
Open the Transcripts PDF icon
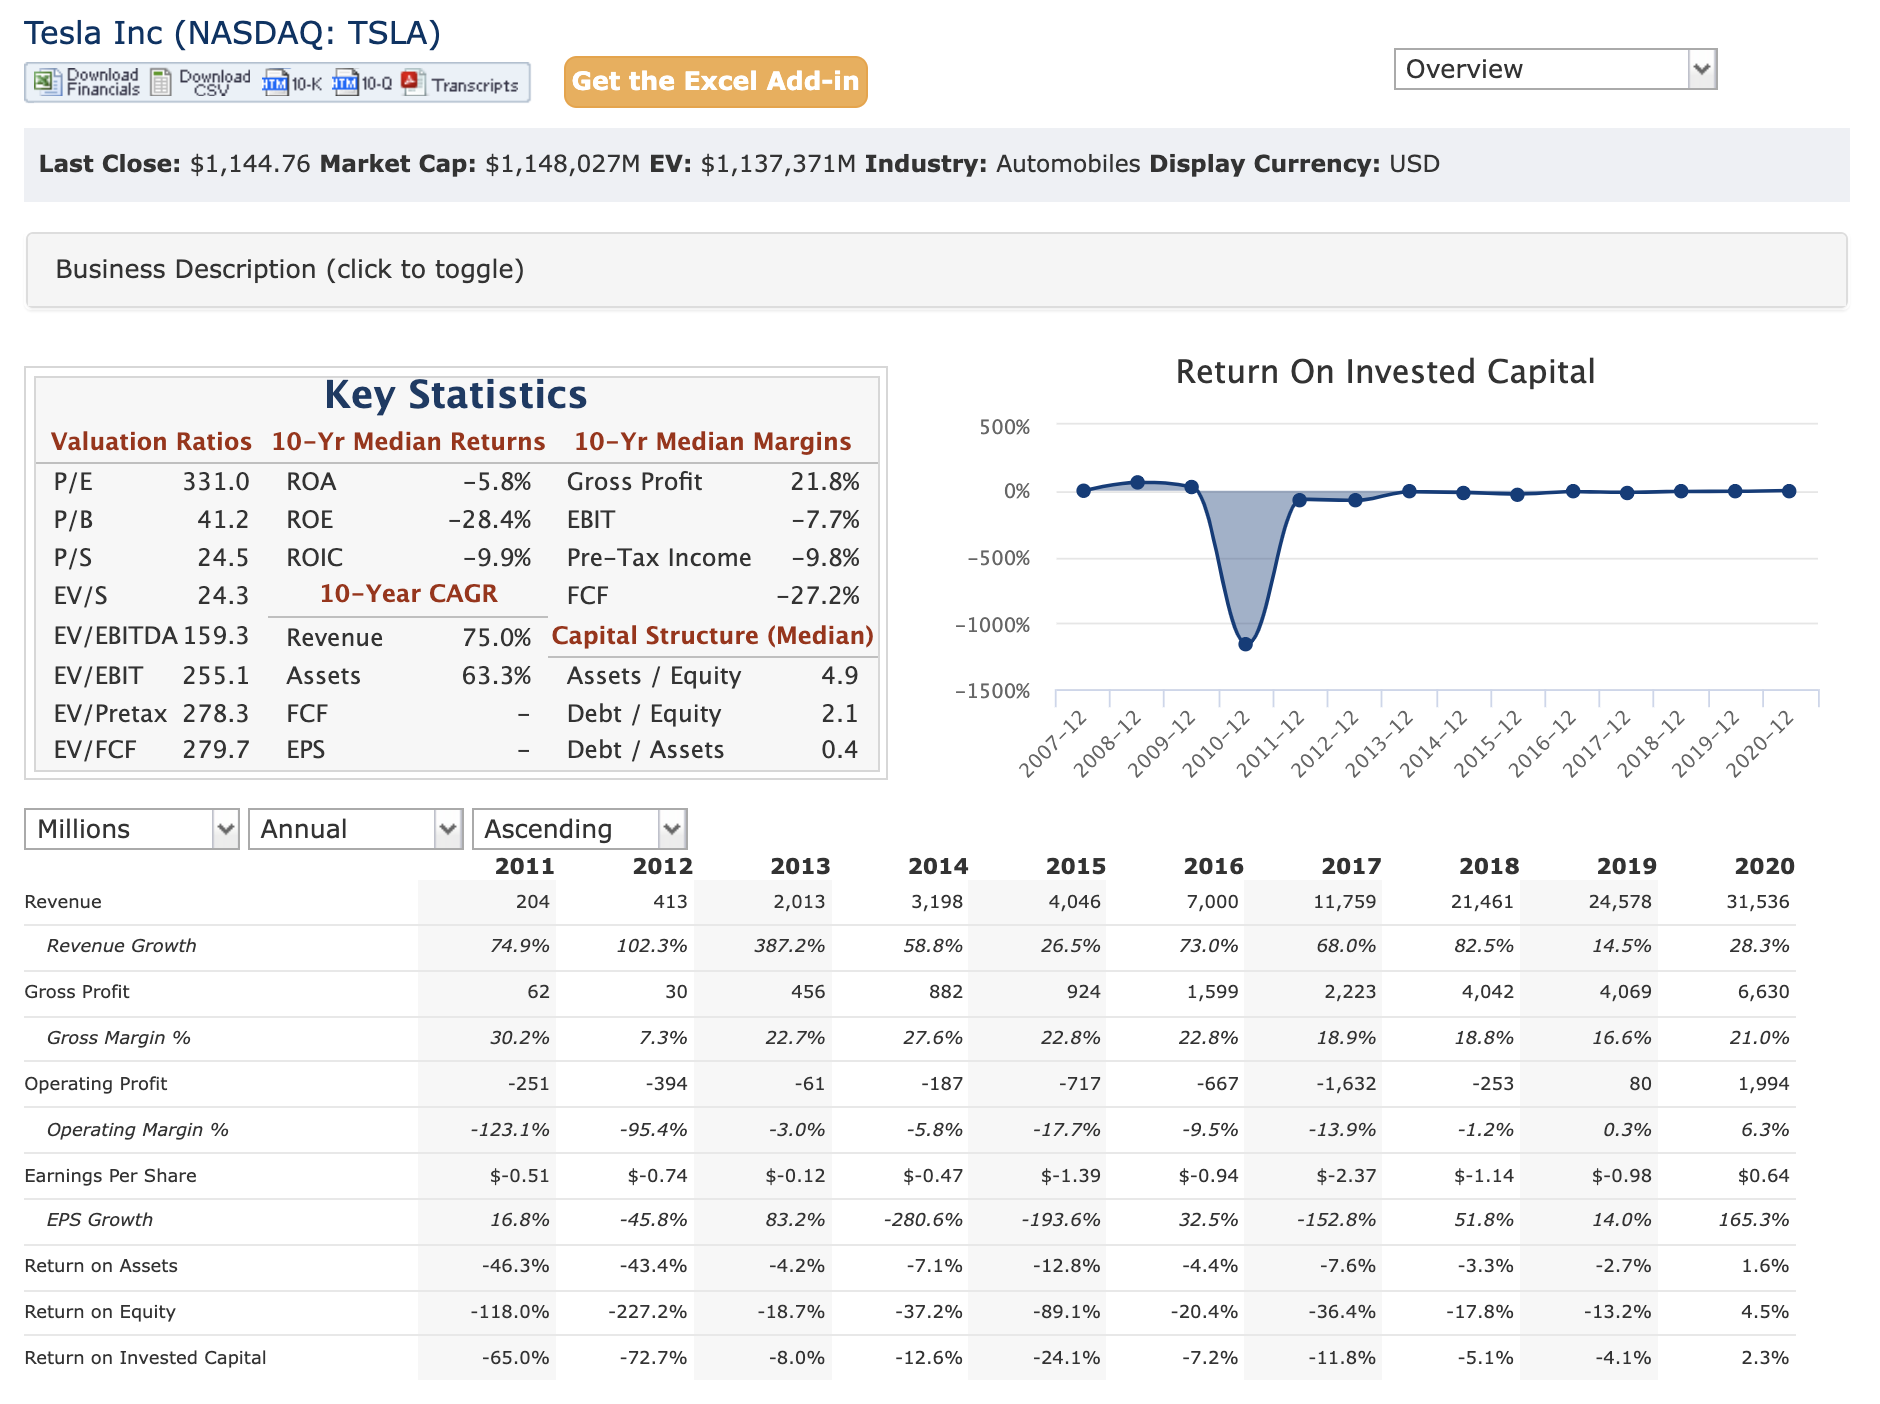tap(412, 83)
